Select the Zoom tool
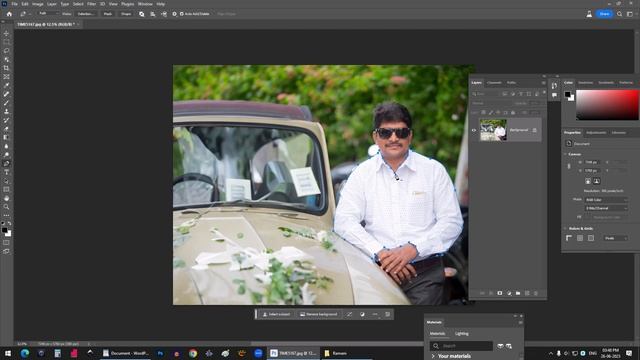640x360 pixels. [6, 207]
